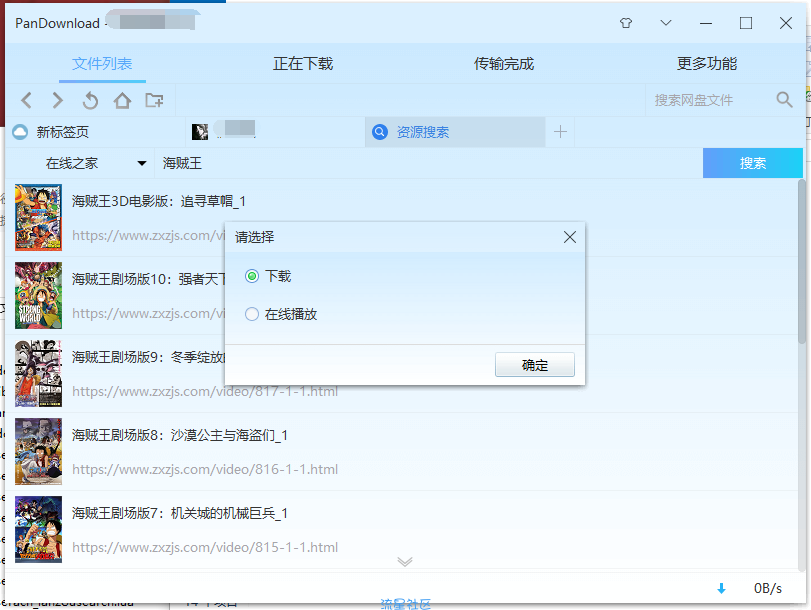Click the blue download arrow speed icon
The width and height of the screenshot is (811, 610).
tap(722, 588)
